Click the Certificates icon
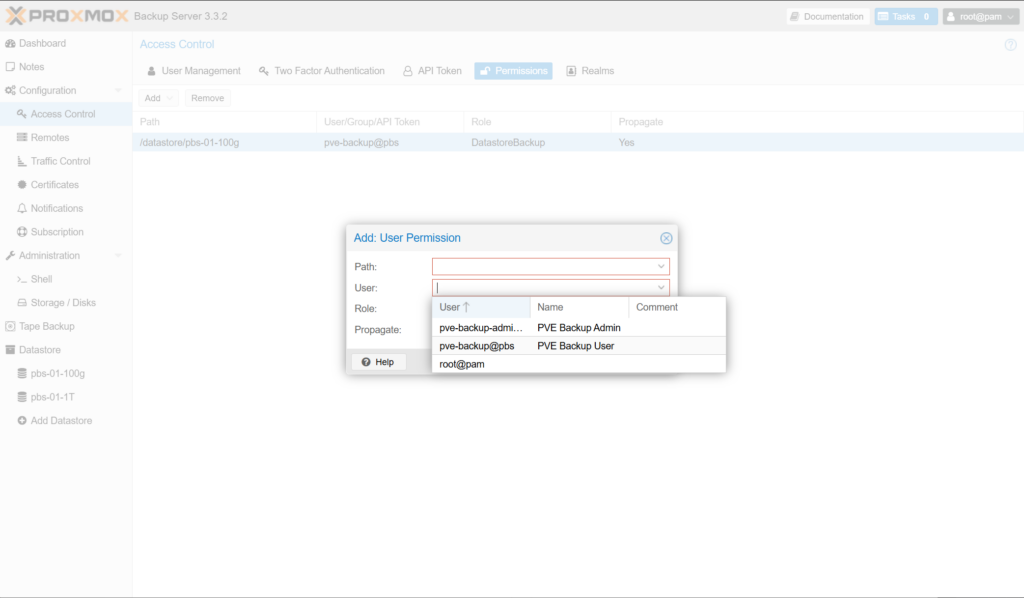The height and width of the screenshot is (598, 1024). coord(22,185)
